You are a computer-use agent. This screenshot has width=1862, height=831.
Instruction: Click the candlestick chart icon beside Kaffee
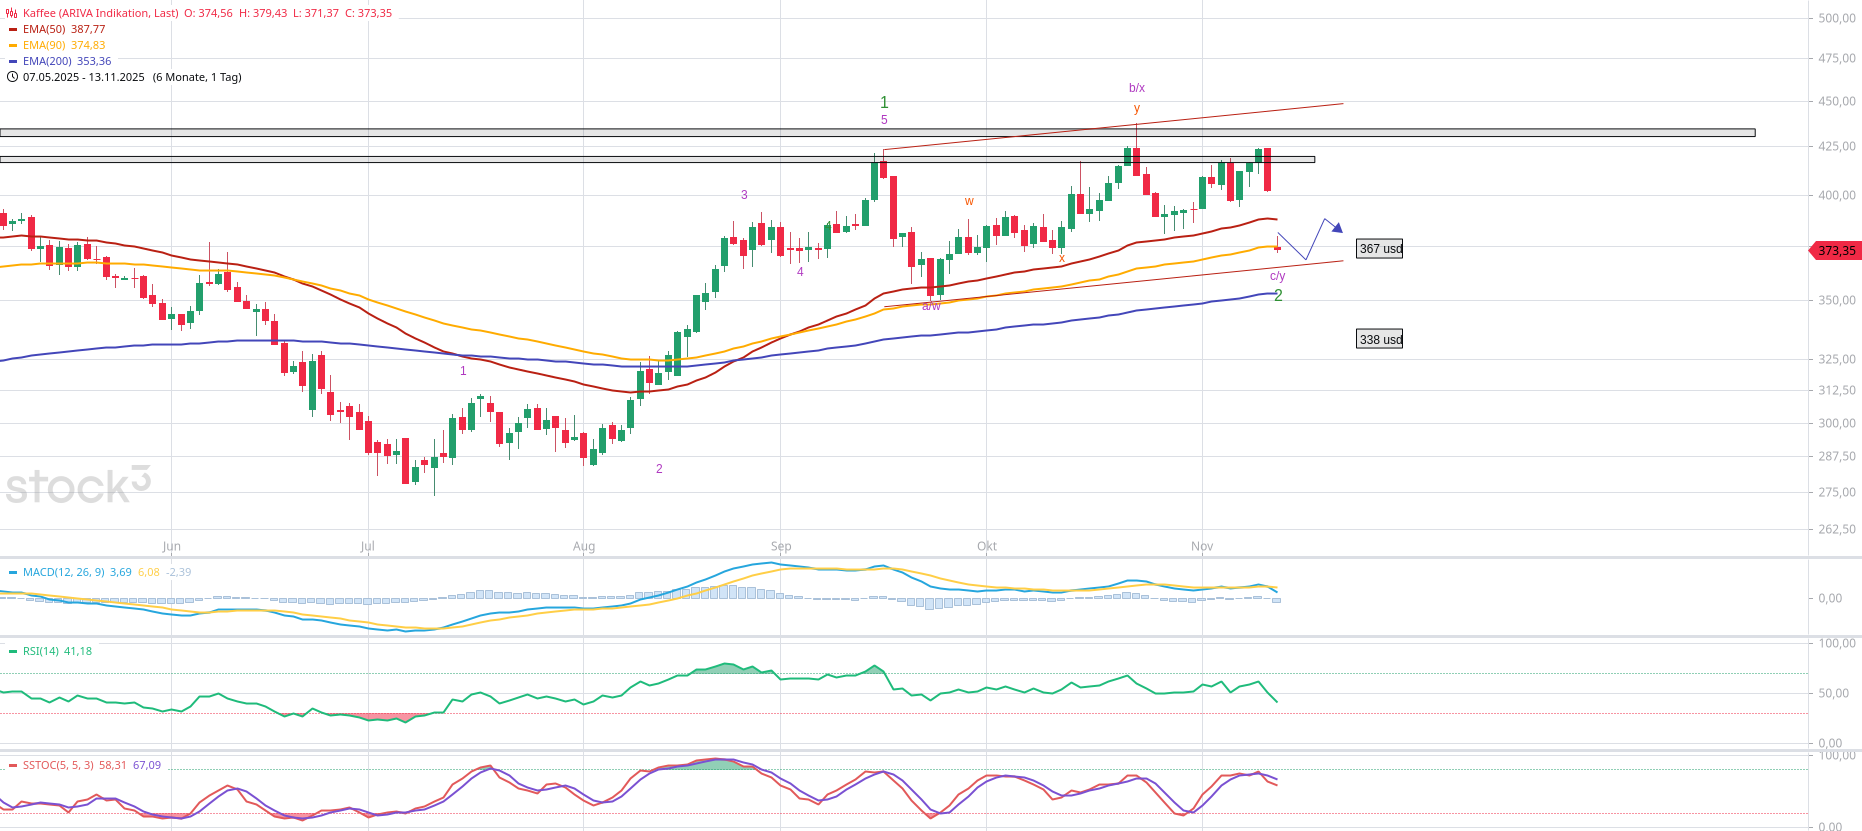click(12, 13)
